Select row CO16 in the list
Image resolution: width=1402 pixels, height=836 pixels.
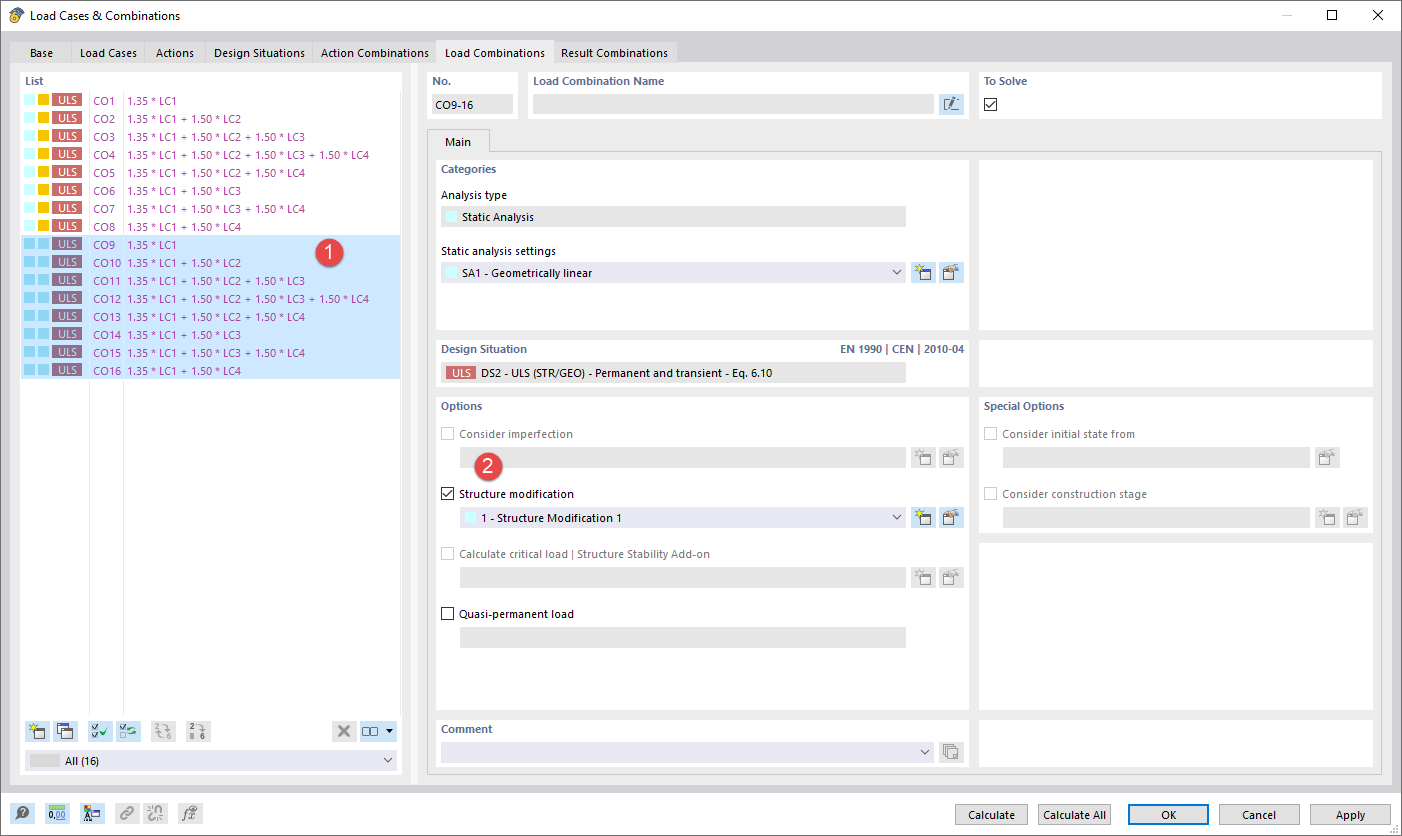point(210,371)
